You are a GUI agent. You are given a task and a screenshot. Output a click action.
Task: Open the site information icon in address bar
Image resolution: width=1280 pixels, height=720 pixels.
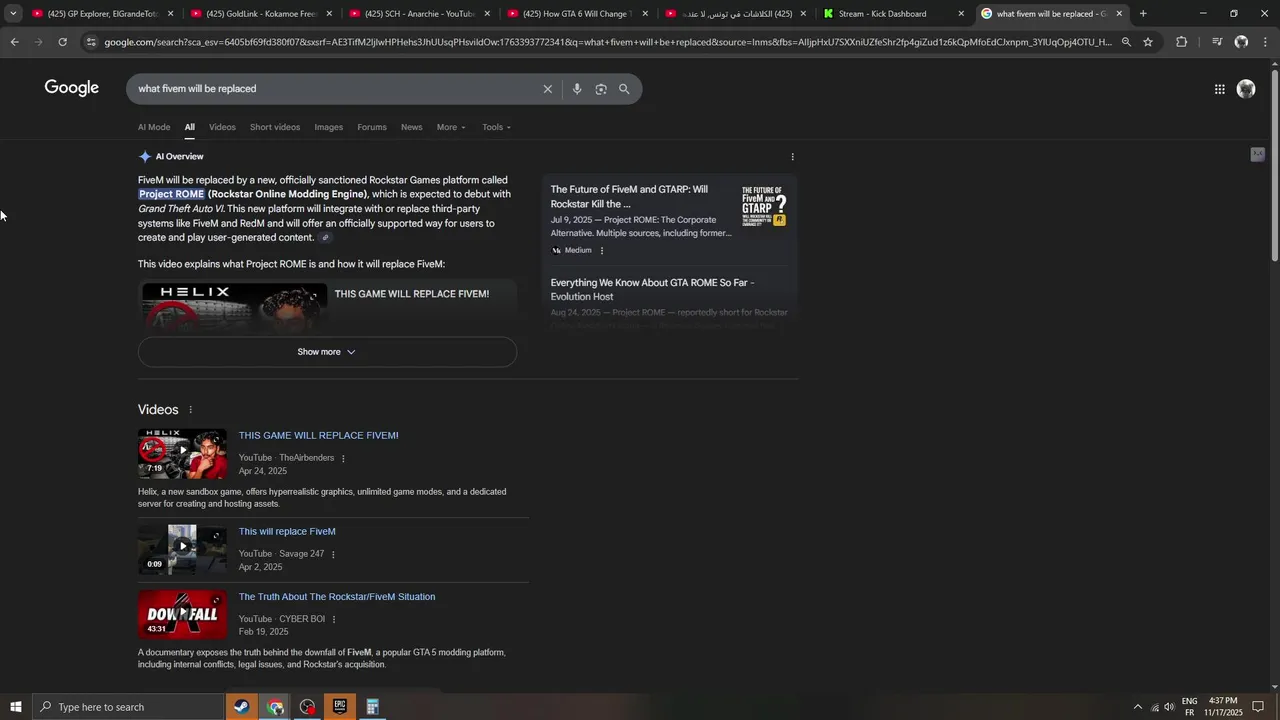(x=91, y=42)
